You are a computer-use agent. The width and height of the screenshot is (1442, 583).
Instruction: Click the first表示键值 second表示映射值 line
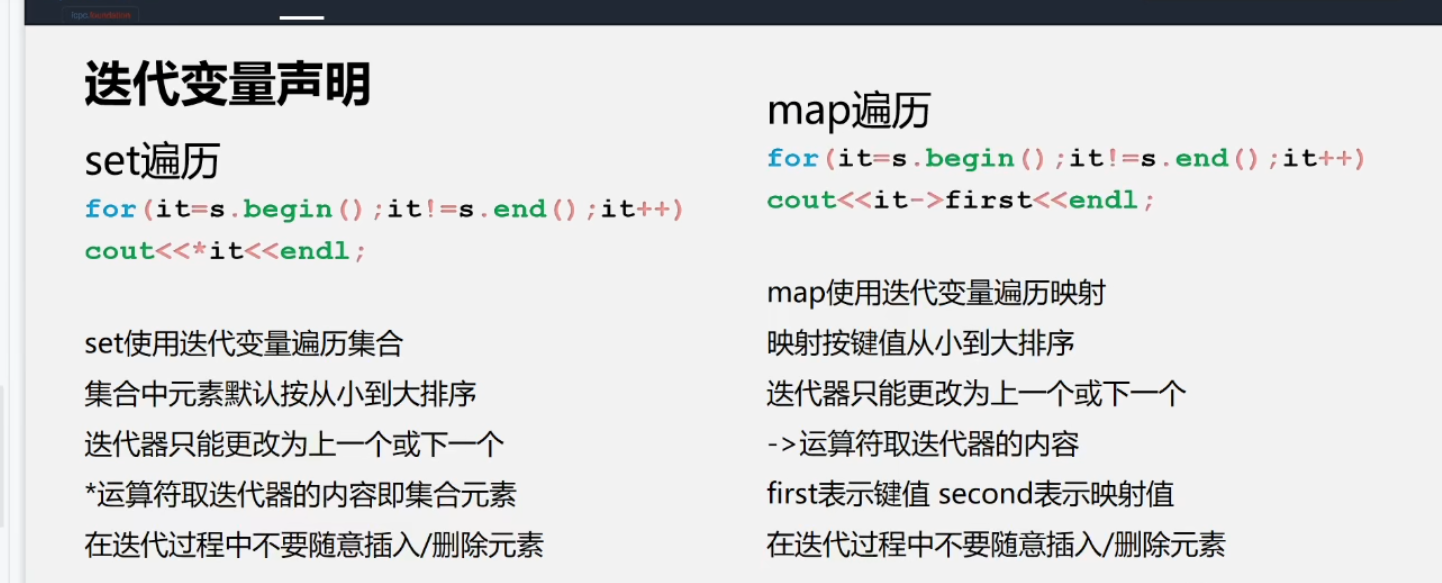tap(970, 494)
